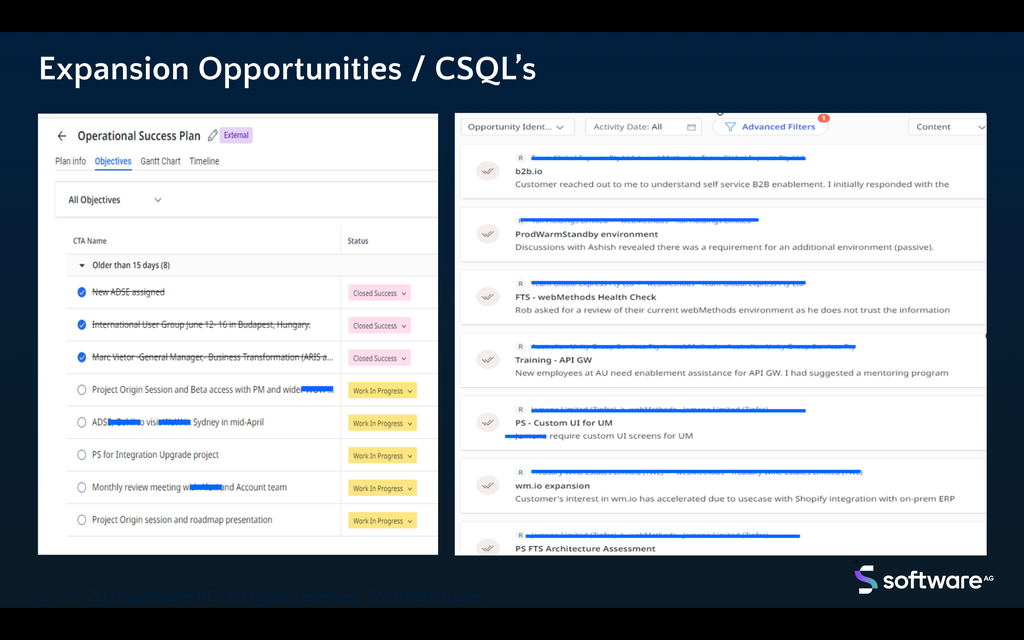Mark the Sydney in mid-April visit complete
The image size is (1024, 640).
pos(82,423)
